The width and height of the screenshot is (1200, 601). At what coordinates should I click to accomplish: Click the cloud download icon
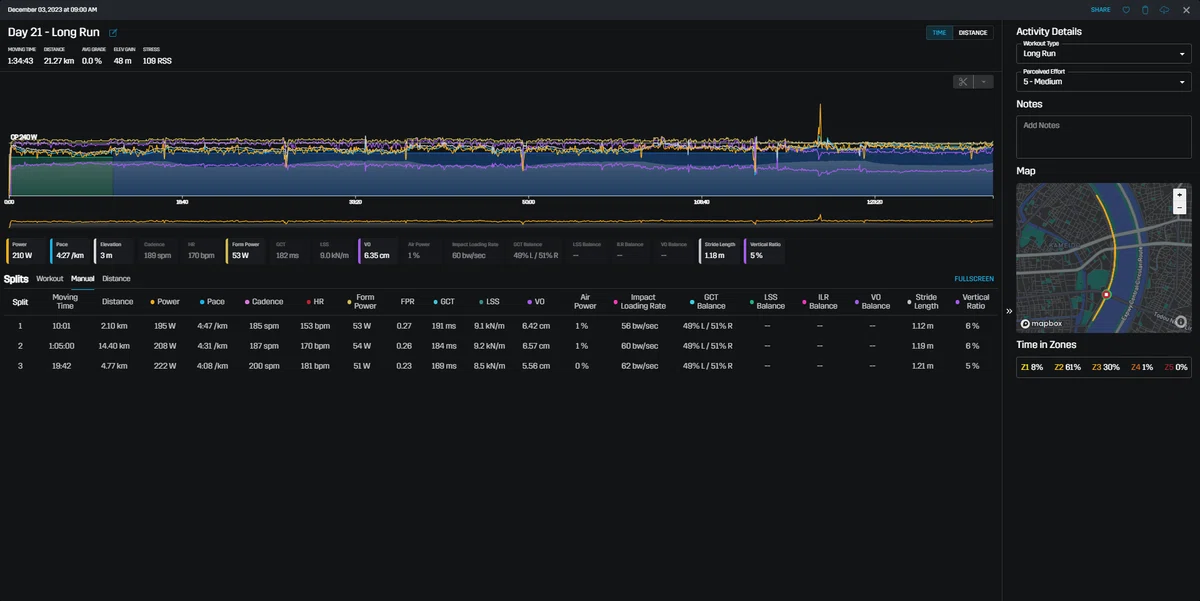[1164, 10]
